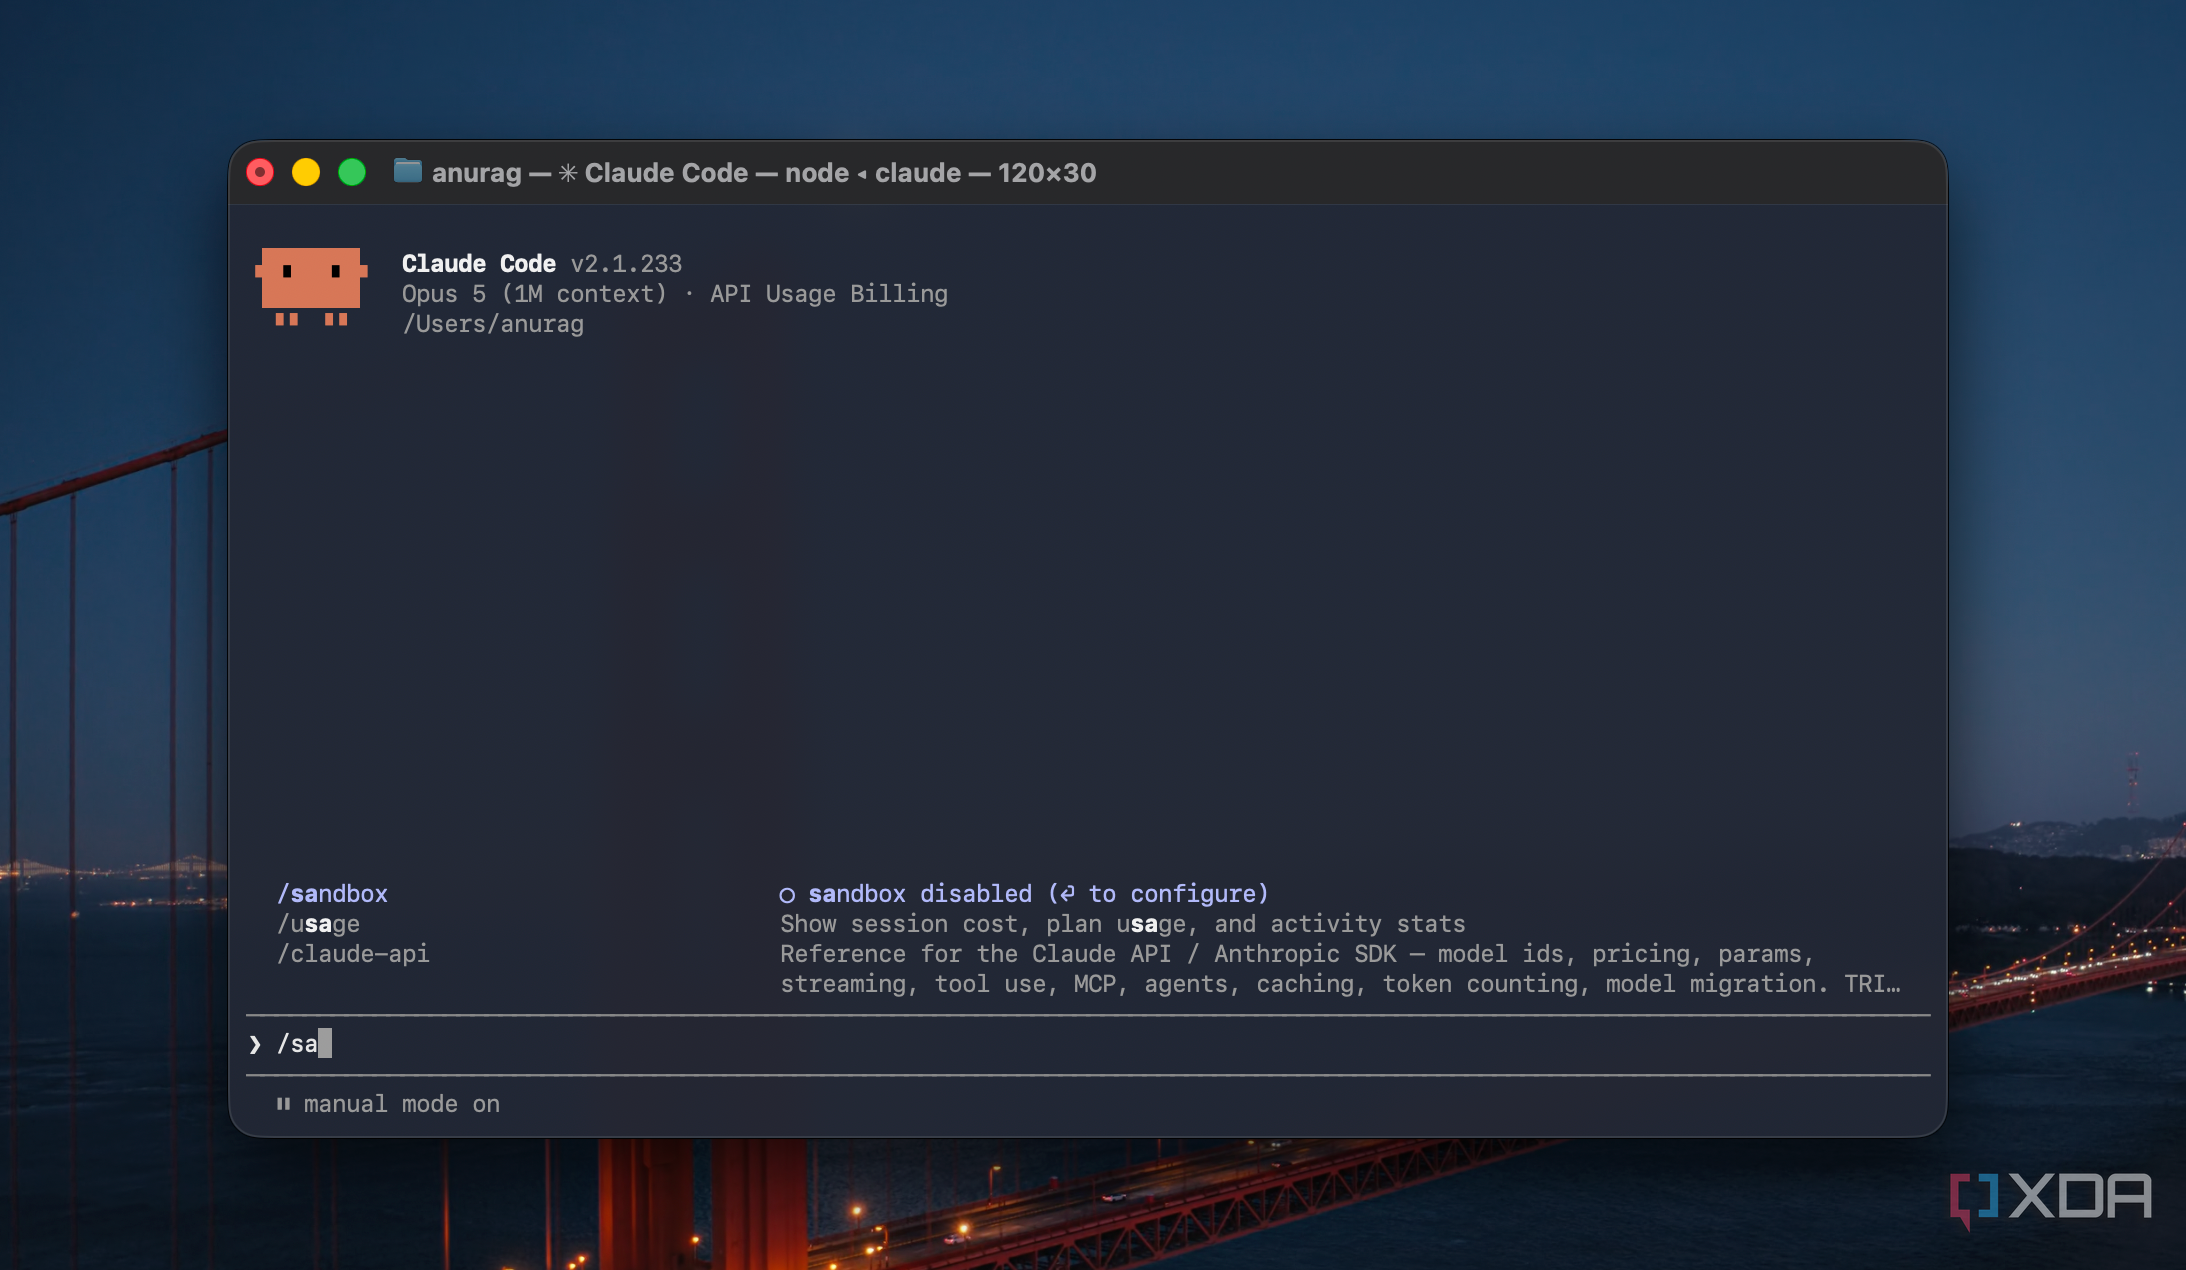2186x1270 pixels.
Task: Click the asterisk icon before Claude Code in title
Action: (568, 173)
